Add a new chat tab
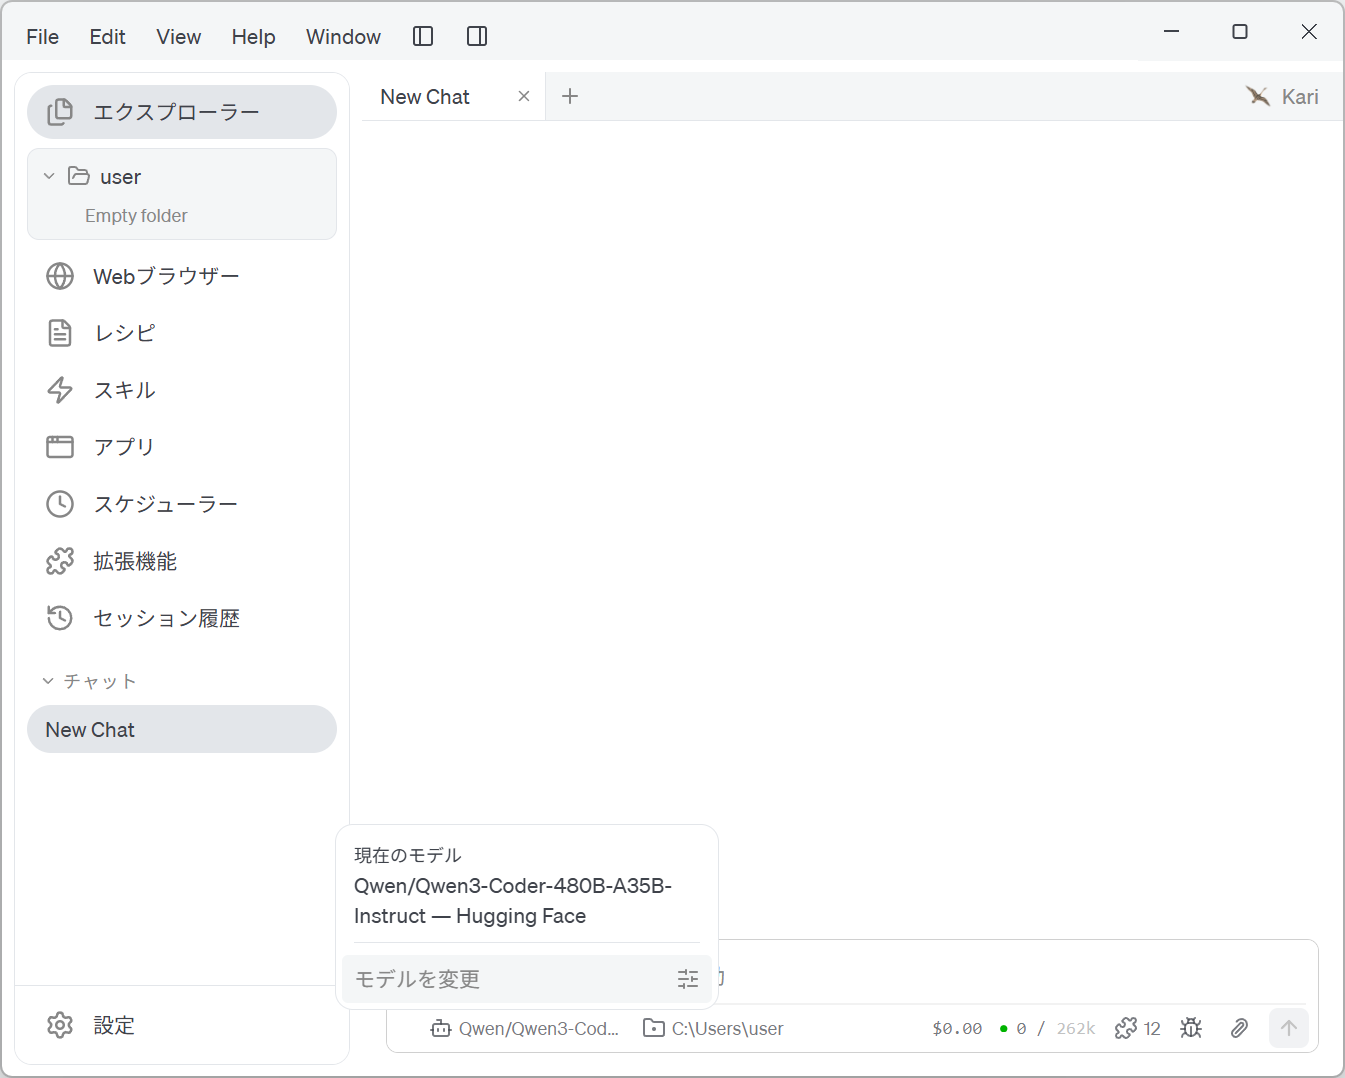Screen dimensions: 1345x1078 coord(570,96)
